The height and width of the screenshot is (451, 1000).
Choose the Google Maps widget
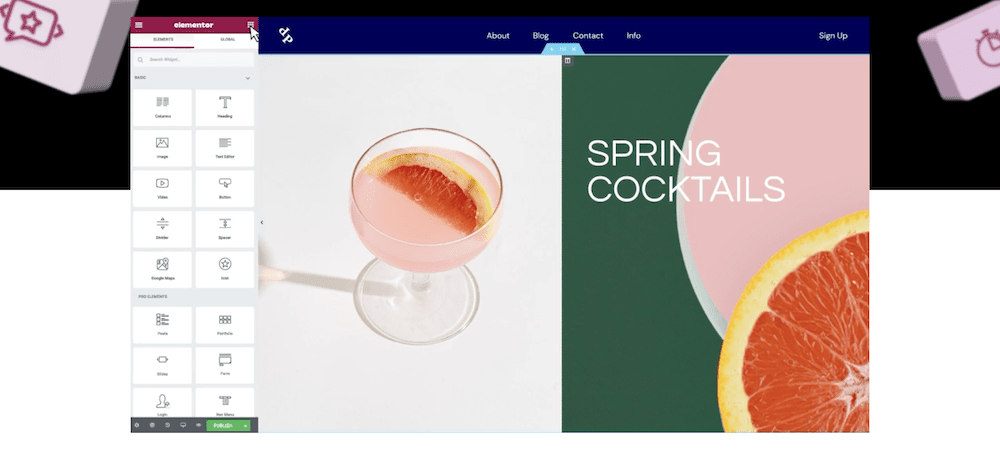(x=162, y=269)
